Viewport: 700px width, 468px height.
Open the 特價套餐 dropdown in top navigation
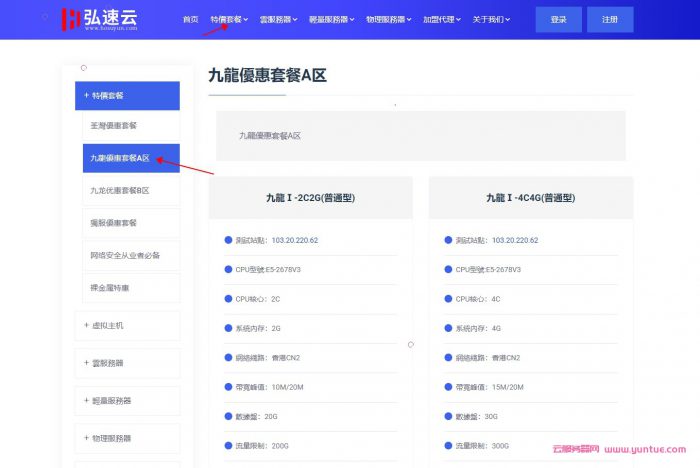(228, 20)
